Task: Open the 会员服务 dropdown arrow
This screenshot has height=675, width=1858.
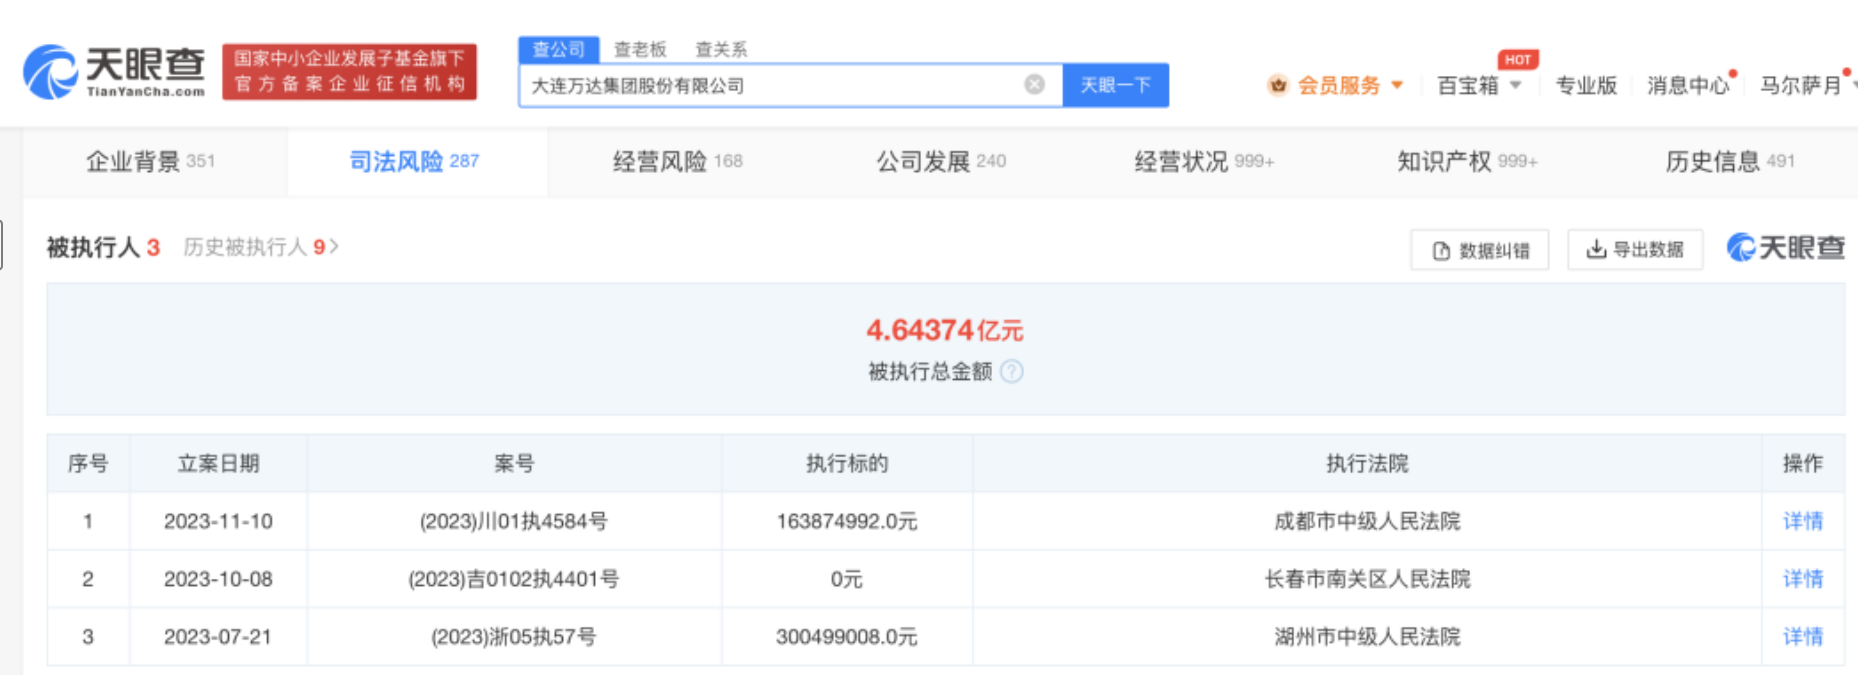Action: pos(1397,85)
